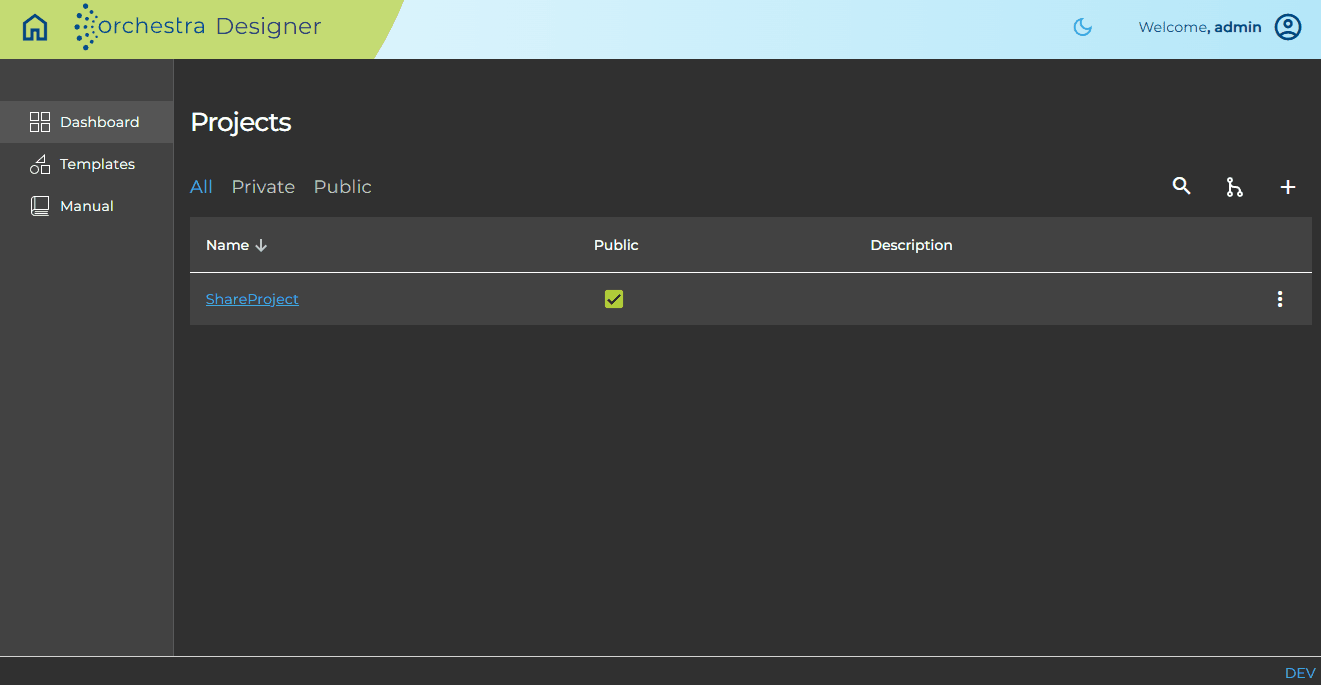The height and width of the screenshot is (685, 1321).
Task: Sort by Name column arrow
Action: pos(262,245)
